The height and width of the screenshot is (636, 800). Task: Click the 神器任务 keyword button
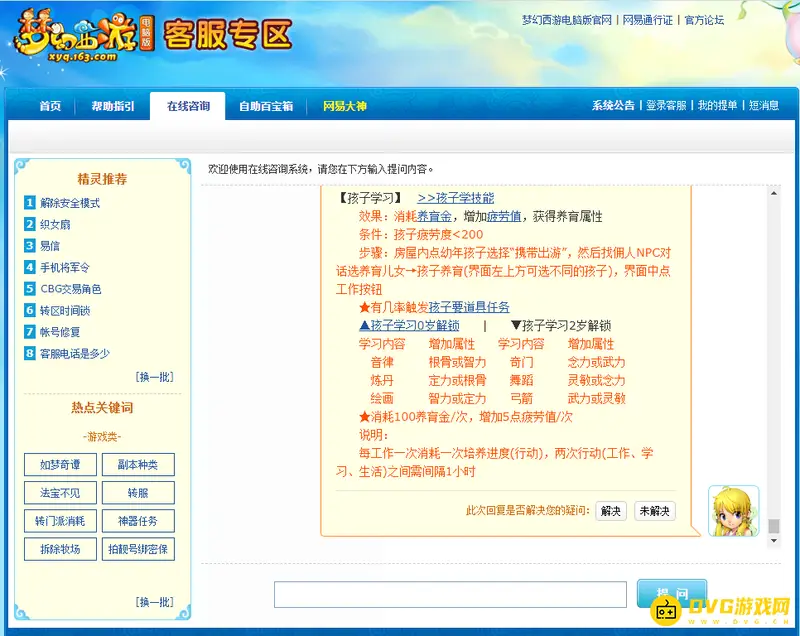(x=138, y=521)
